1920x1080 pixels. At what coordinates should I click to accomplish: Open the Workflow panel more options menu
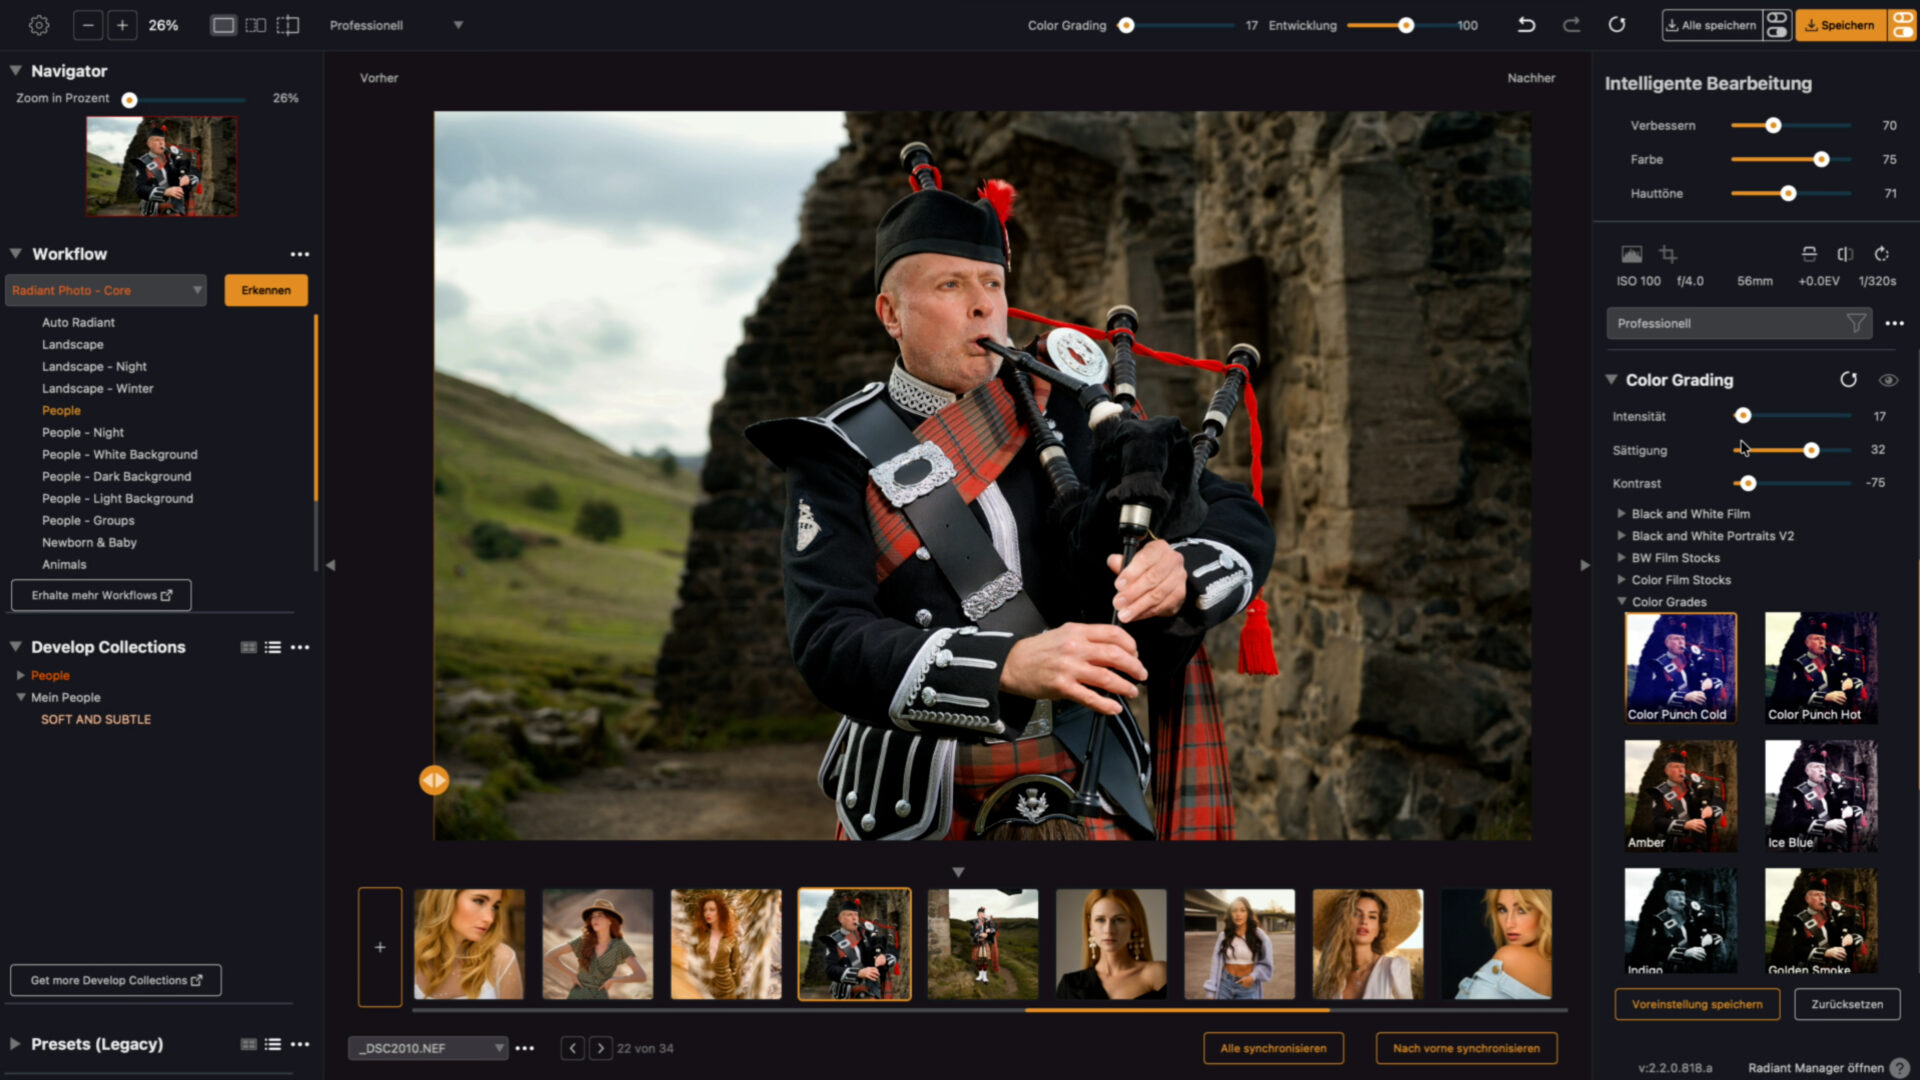300,254
